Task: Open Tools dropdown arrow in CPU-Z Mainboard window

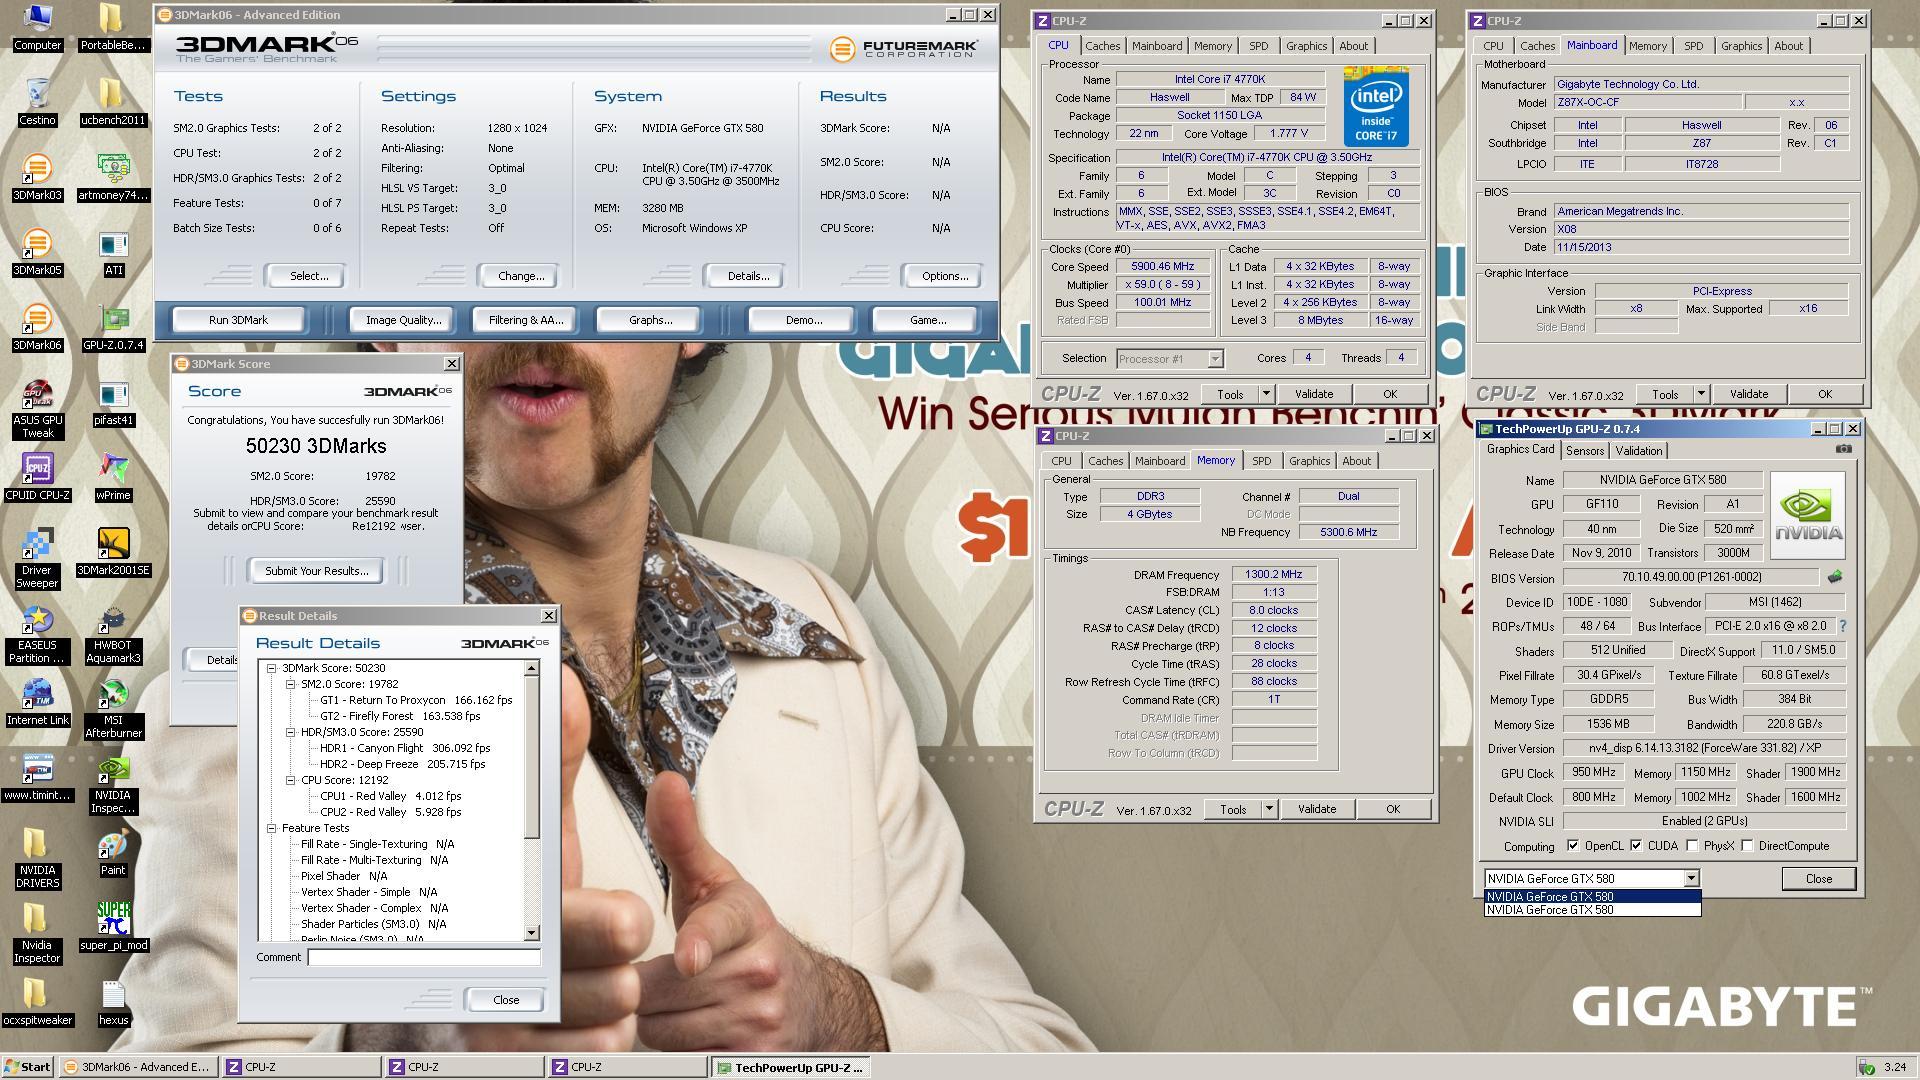Action: (1701, 394)
